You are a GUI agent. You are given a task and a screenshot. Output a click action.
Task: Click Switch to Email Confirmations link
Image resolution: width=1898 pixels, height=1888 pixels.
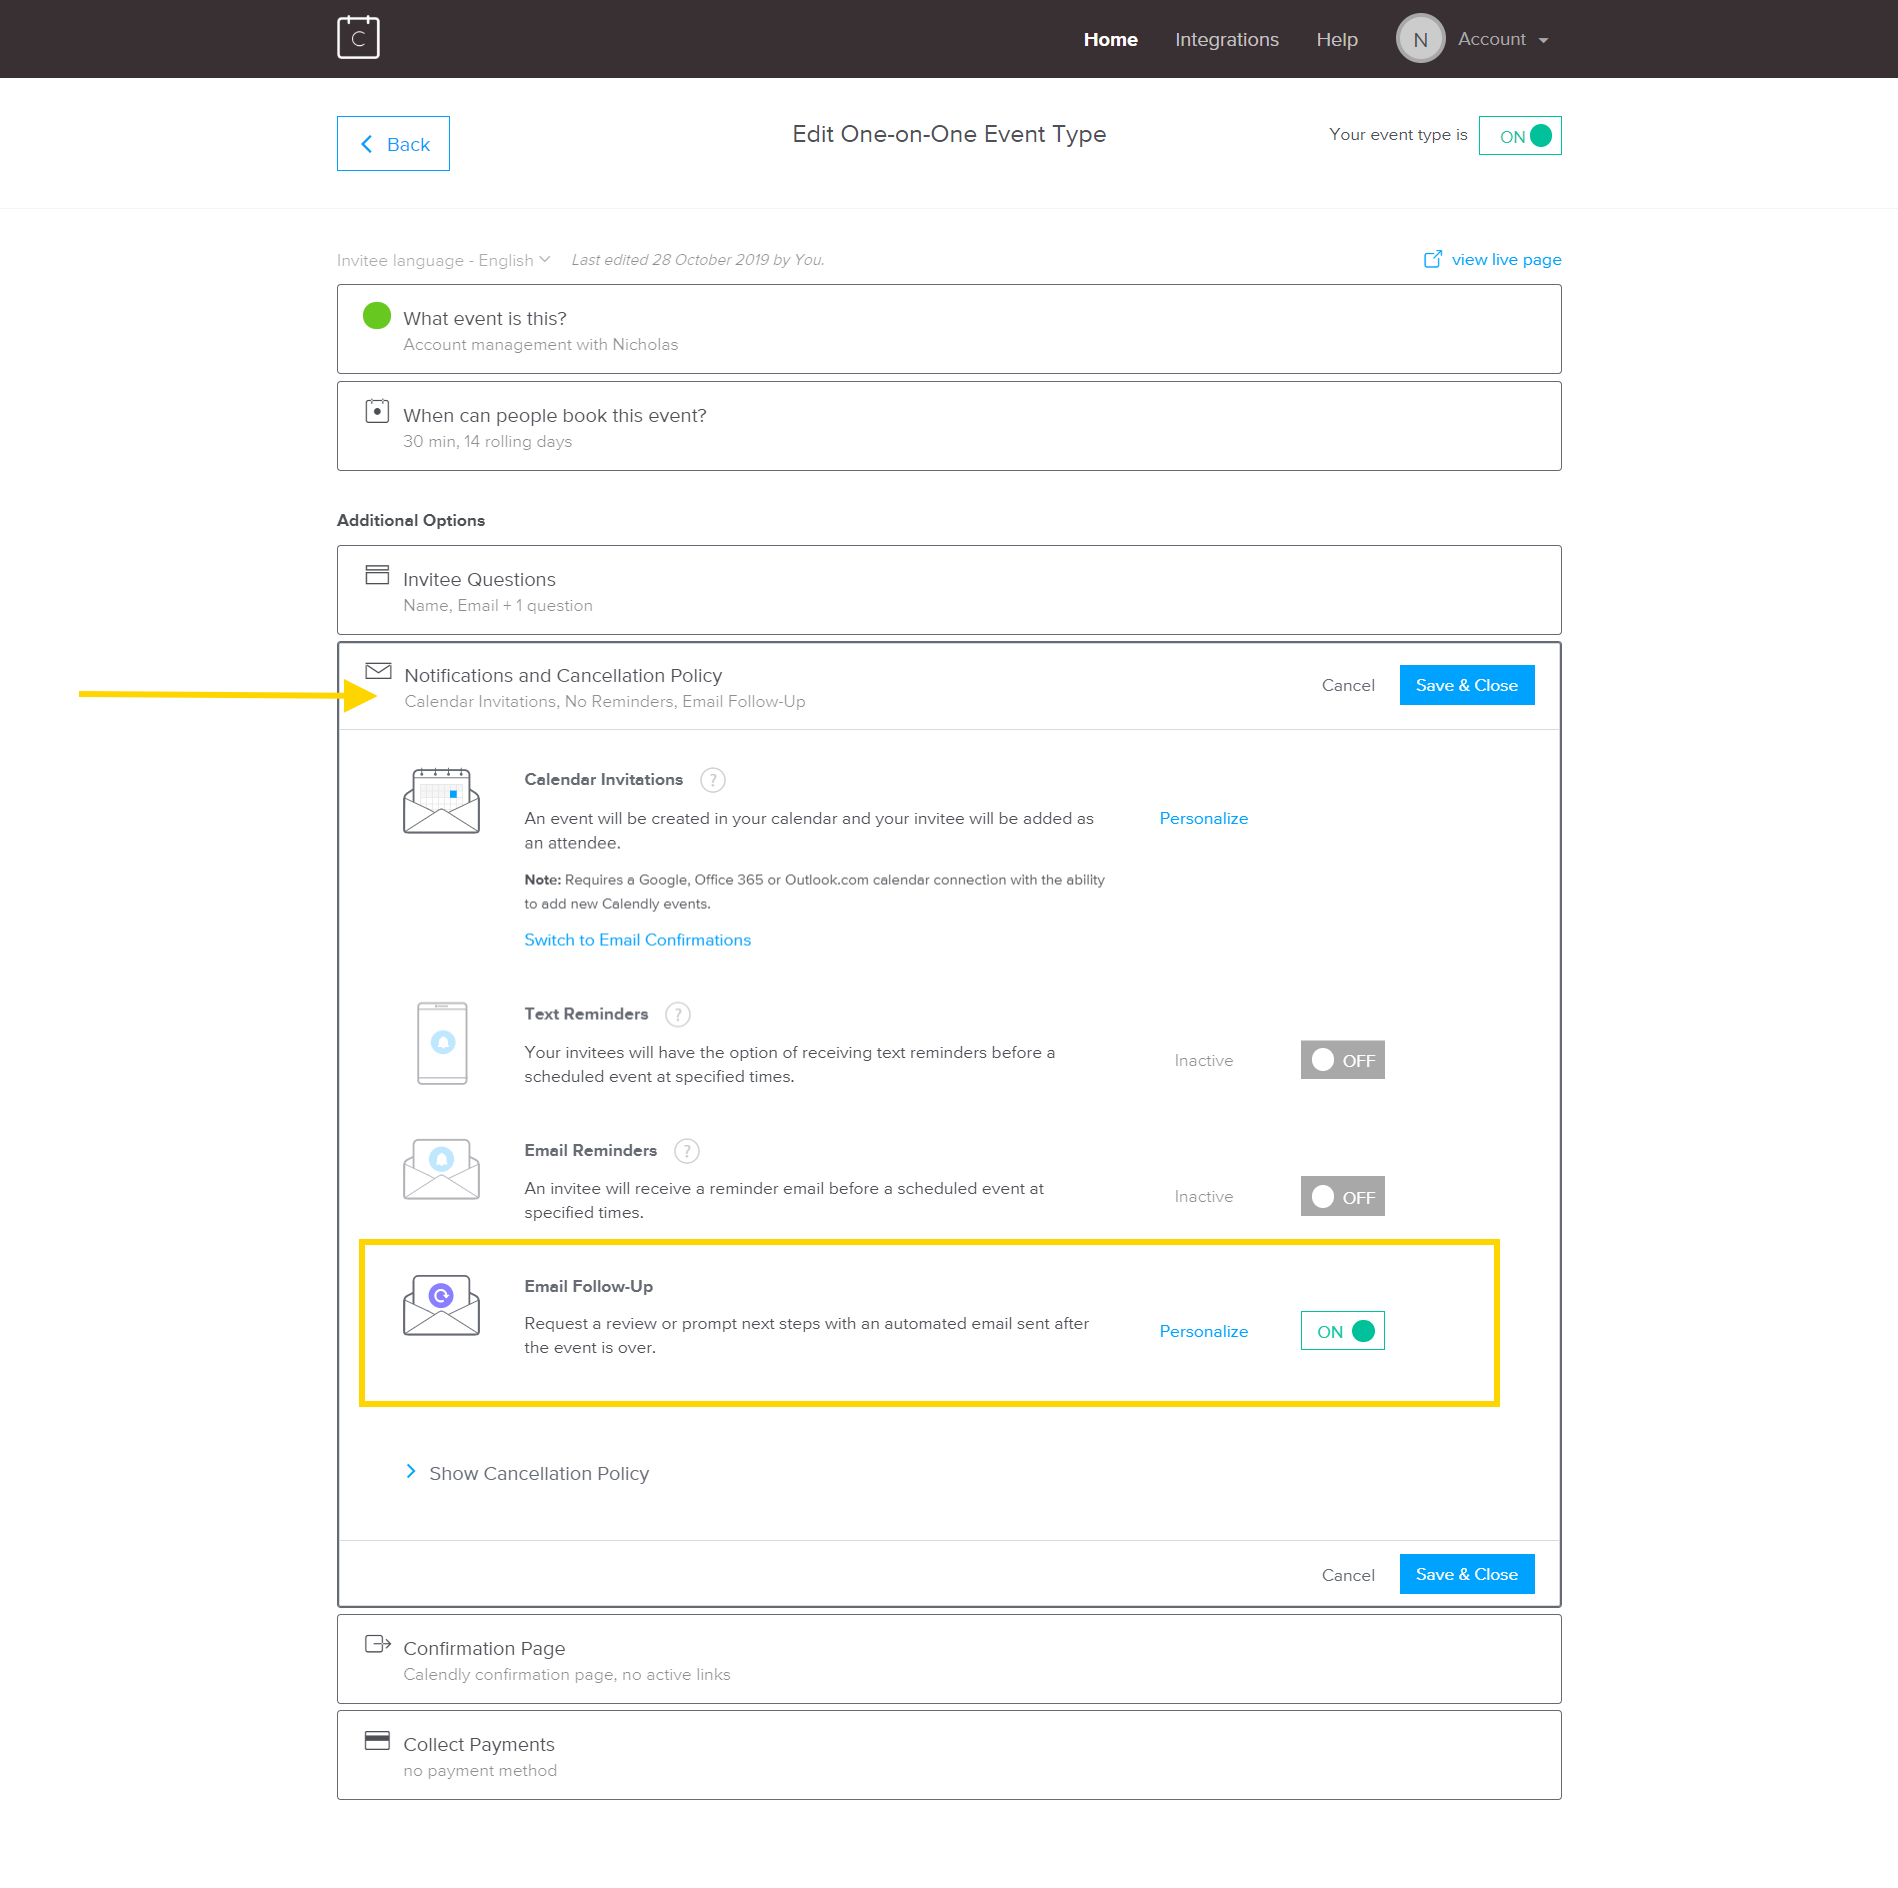pyautogui.click(x=637, y=940)
